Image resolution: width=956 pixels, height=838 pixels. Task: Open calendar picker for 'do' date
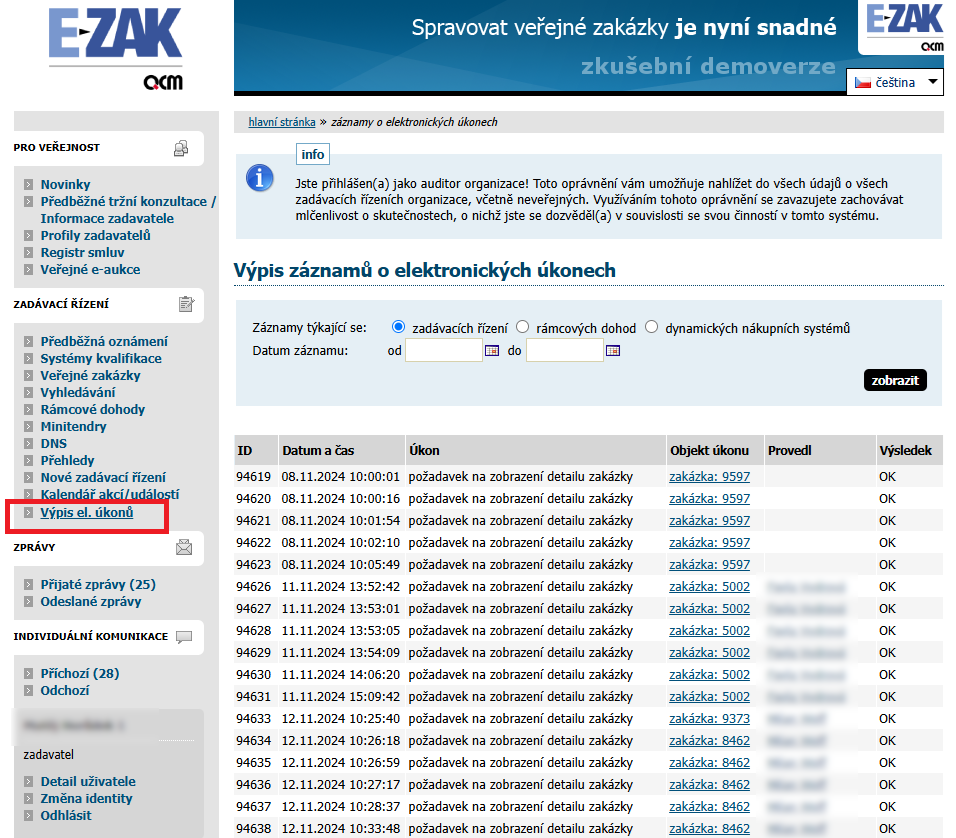(x=613, y=351)
